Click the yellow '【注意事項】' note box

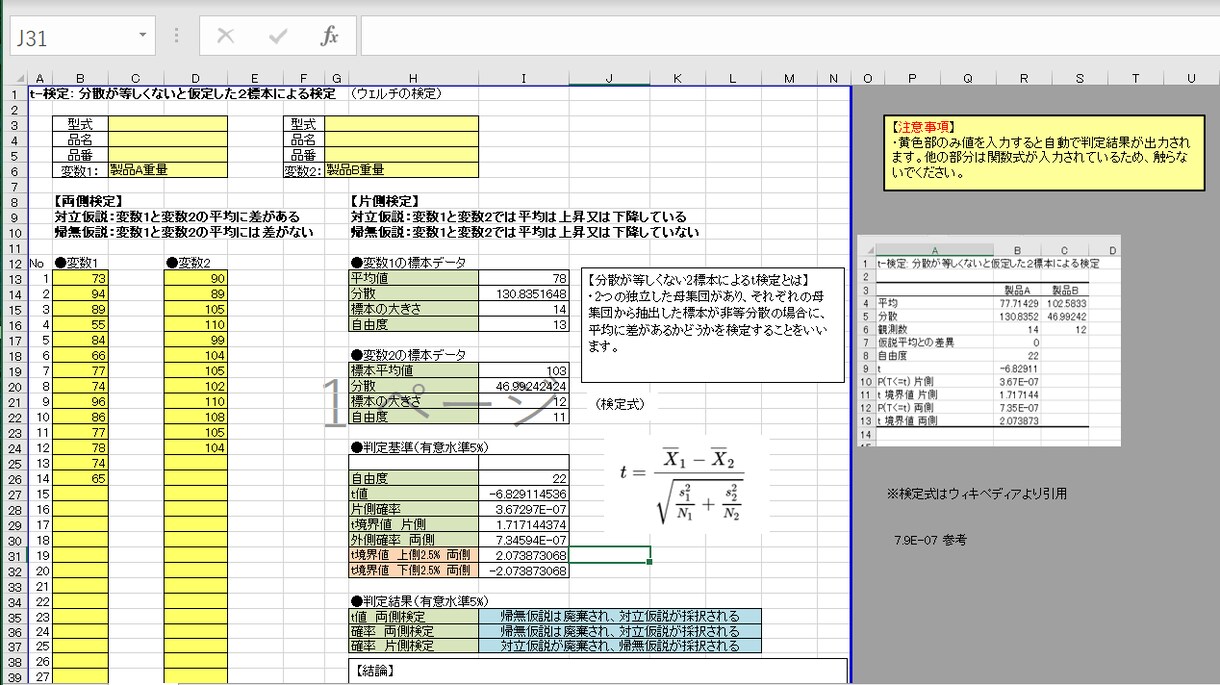(1044, 151)
